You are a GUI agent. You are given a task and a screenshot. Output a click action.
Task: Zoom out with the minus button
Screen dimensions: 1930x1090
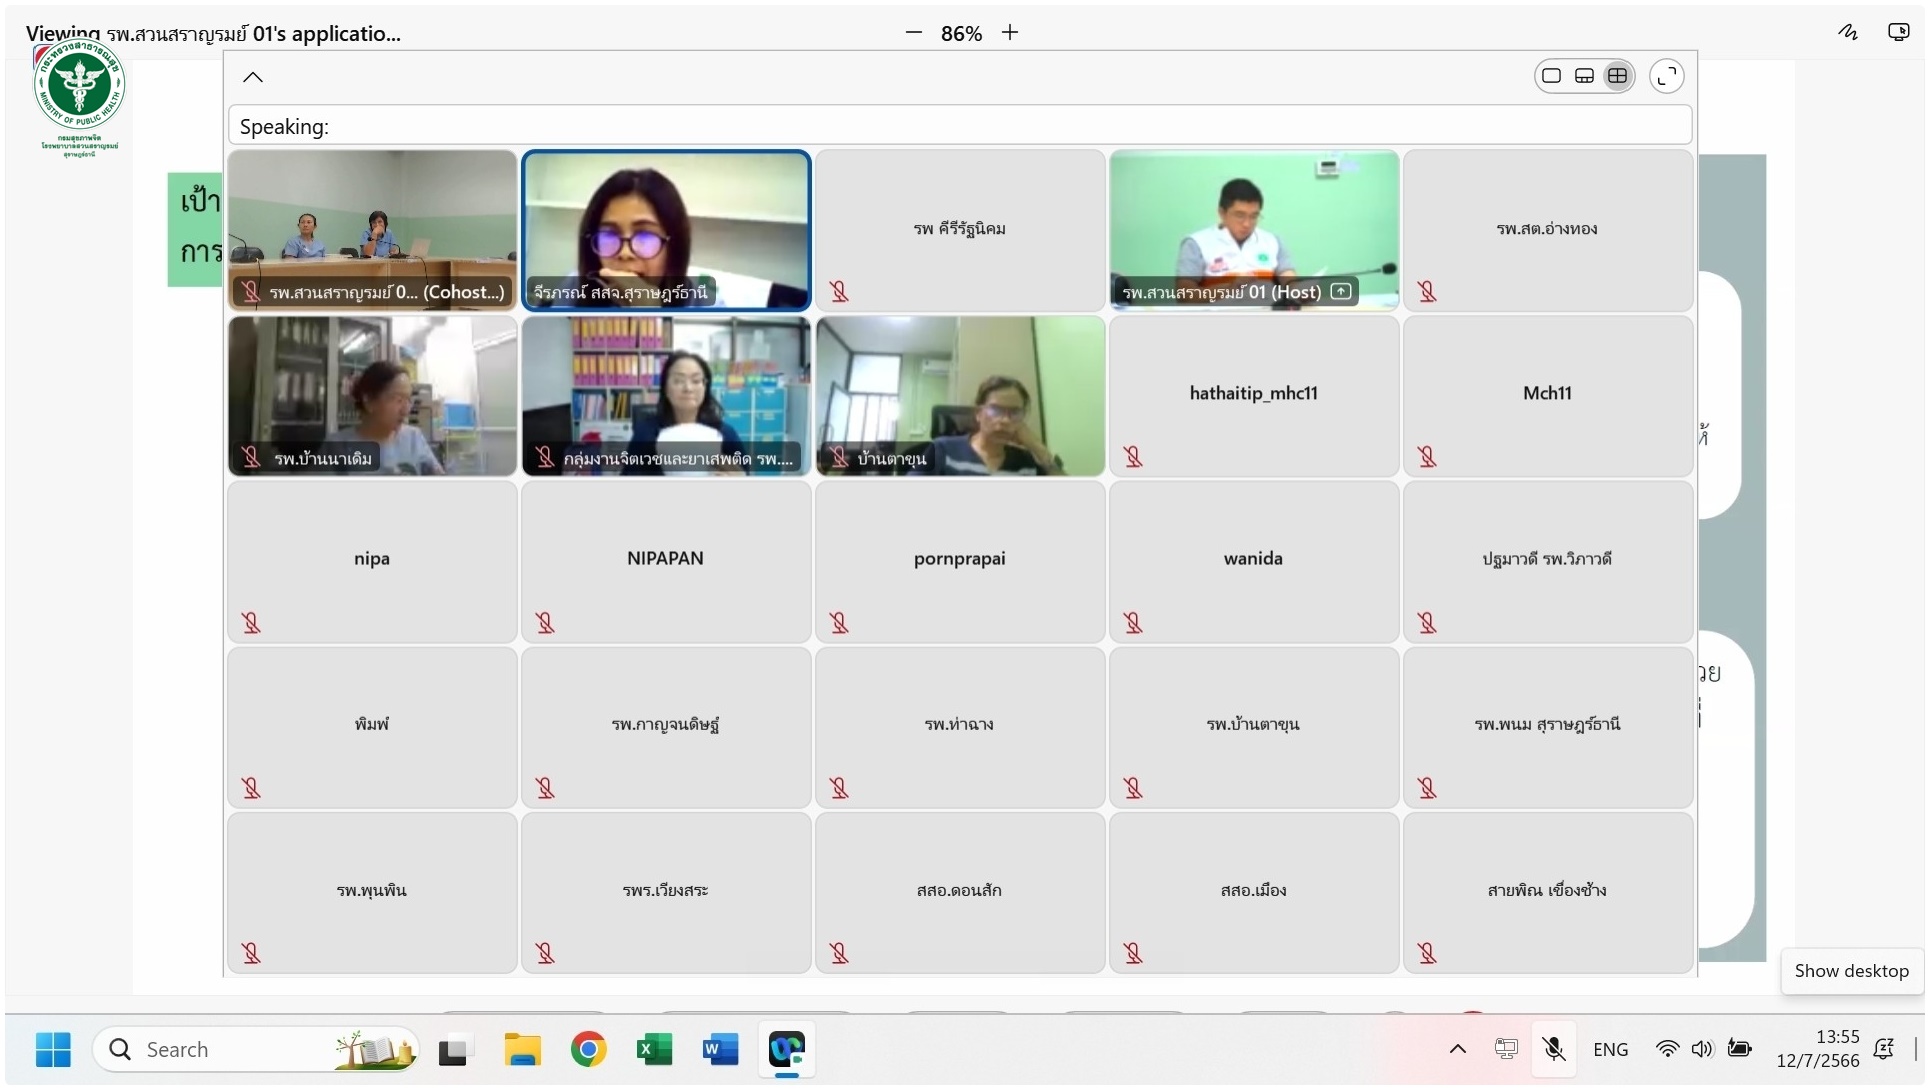point(913,33)
